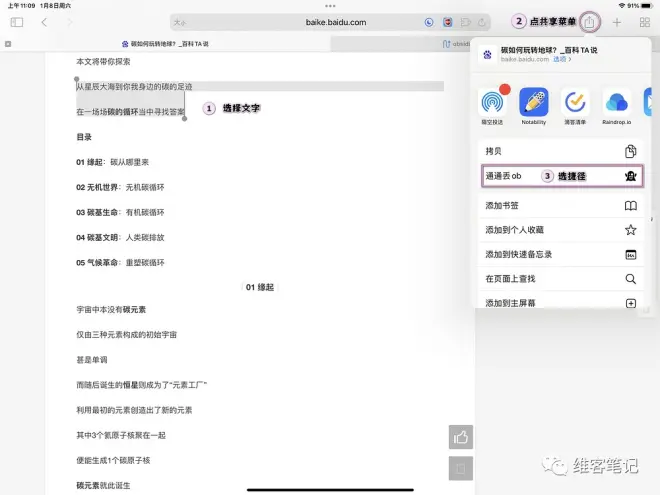The height and width of the screenshot is (495, 660).
Task: Choose 拷贝 in the share sheet
Action: pyautogui.click(x=561, y=151)
